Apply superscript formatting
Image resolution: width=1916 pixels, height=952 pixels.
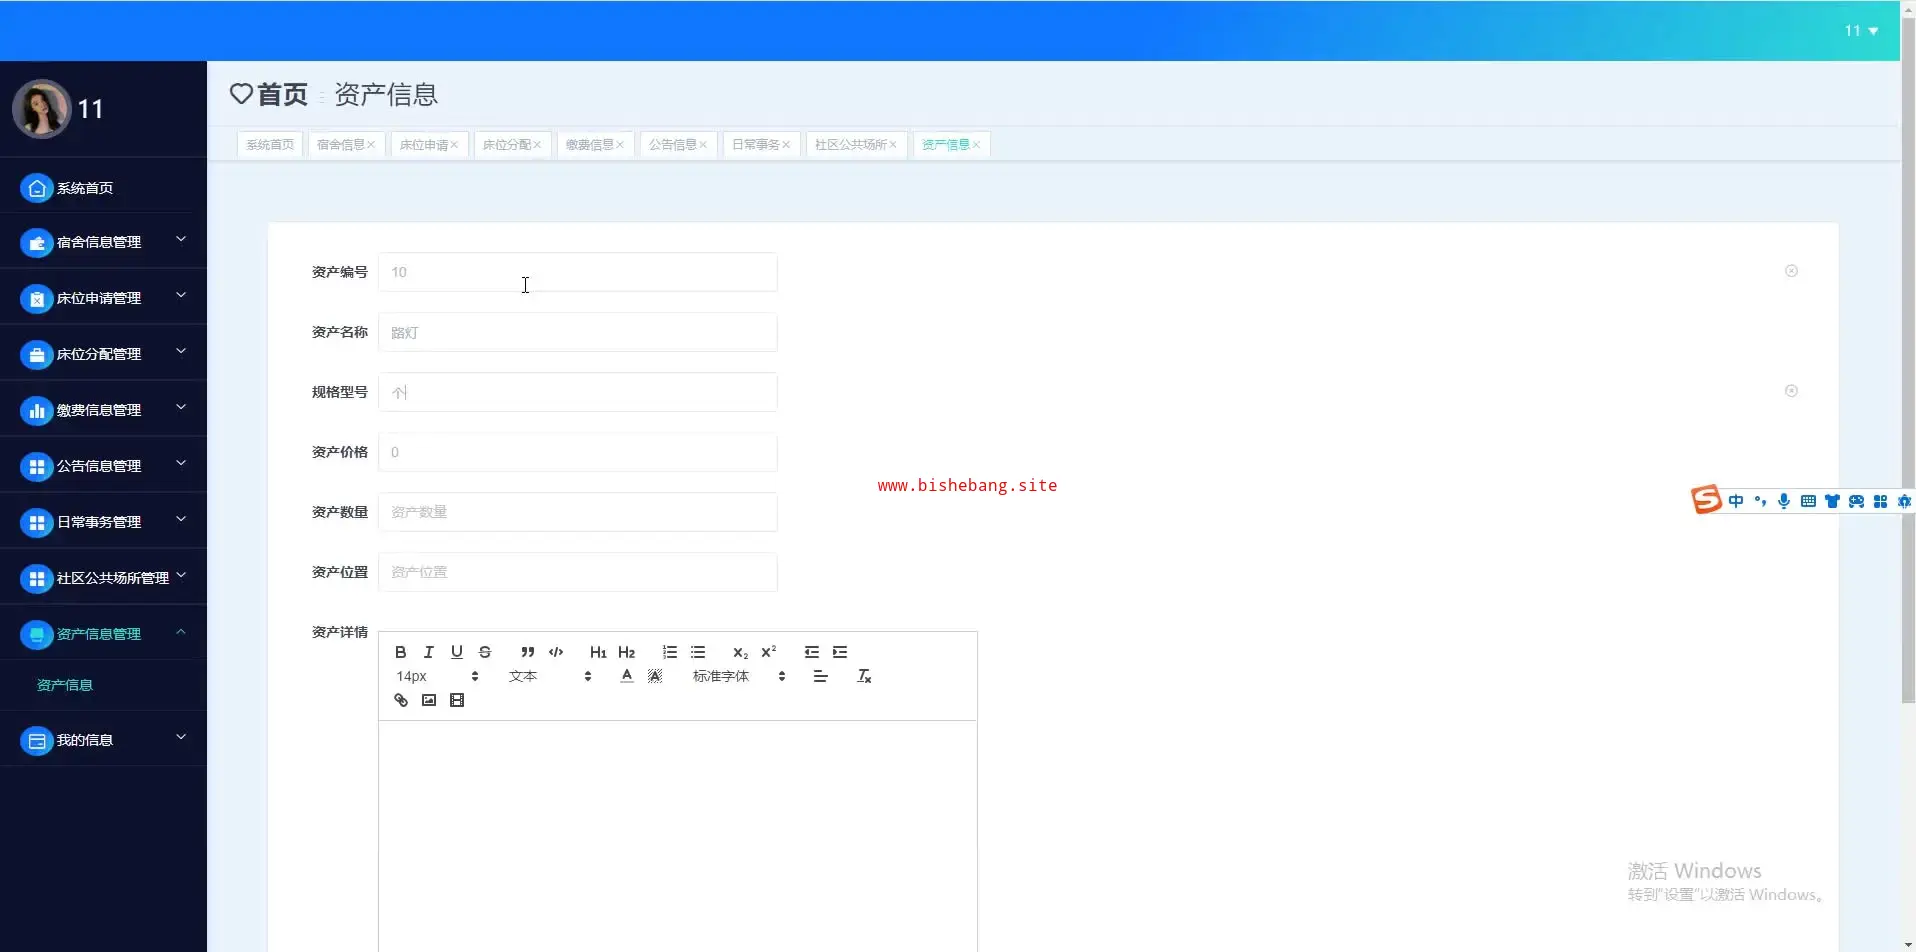tap(769, 652)
